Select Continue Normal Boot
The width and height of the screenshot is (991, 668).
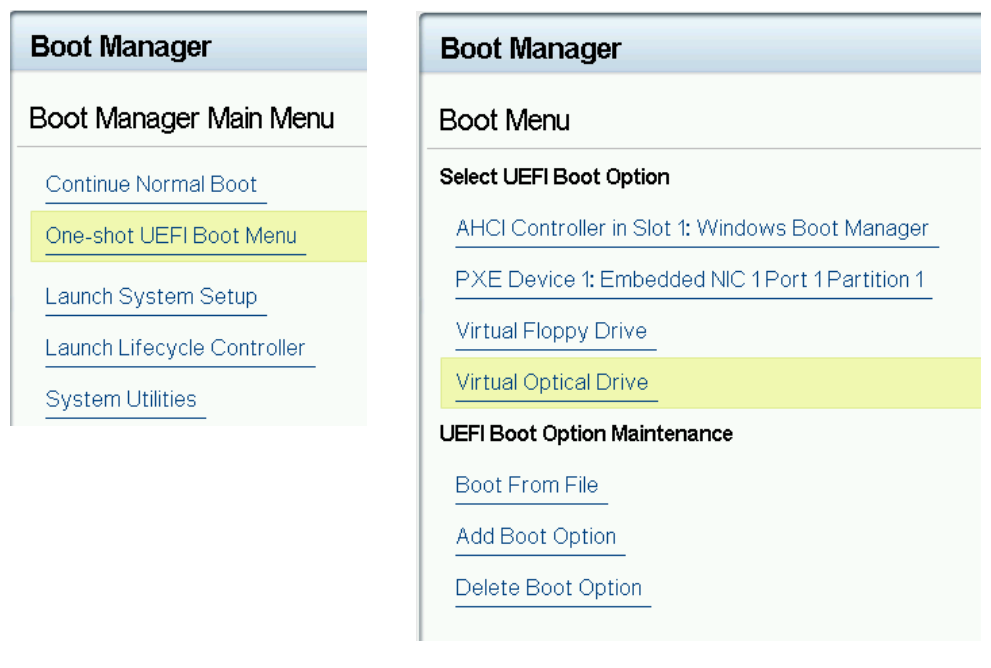click(152, 184)
